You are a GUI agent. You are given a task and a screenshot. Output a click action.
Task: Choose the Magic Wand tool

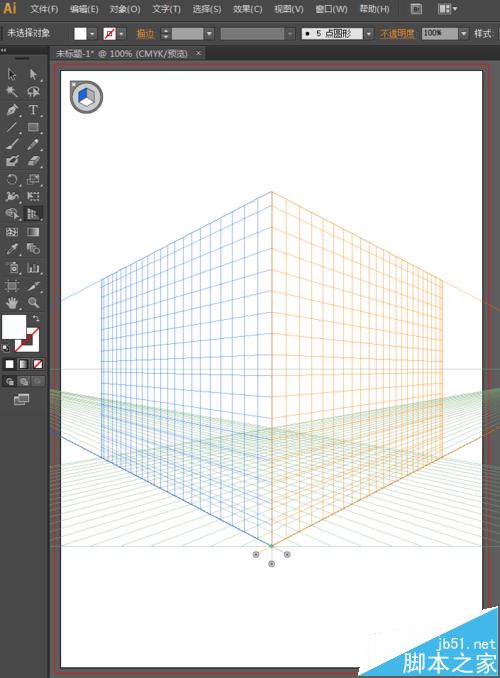coord(12,92)
